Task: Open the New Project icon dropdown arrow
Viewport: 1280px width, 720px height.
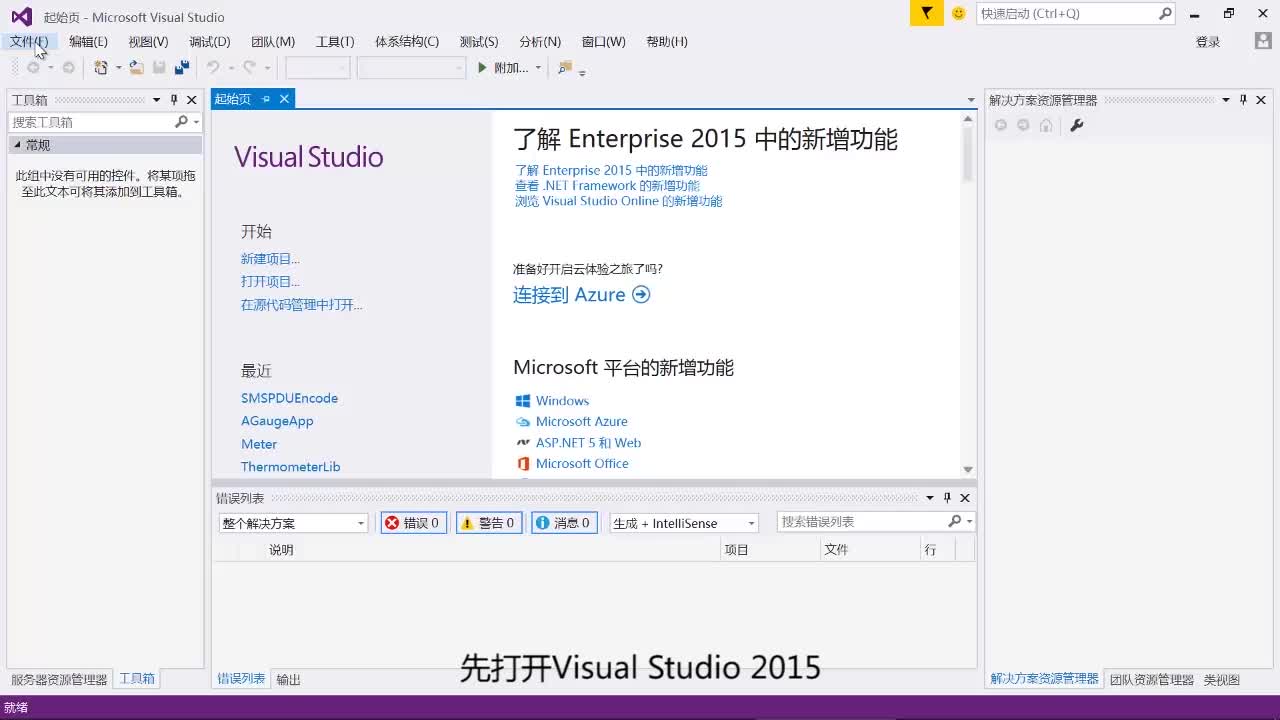Action: [x=118, y=68]
